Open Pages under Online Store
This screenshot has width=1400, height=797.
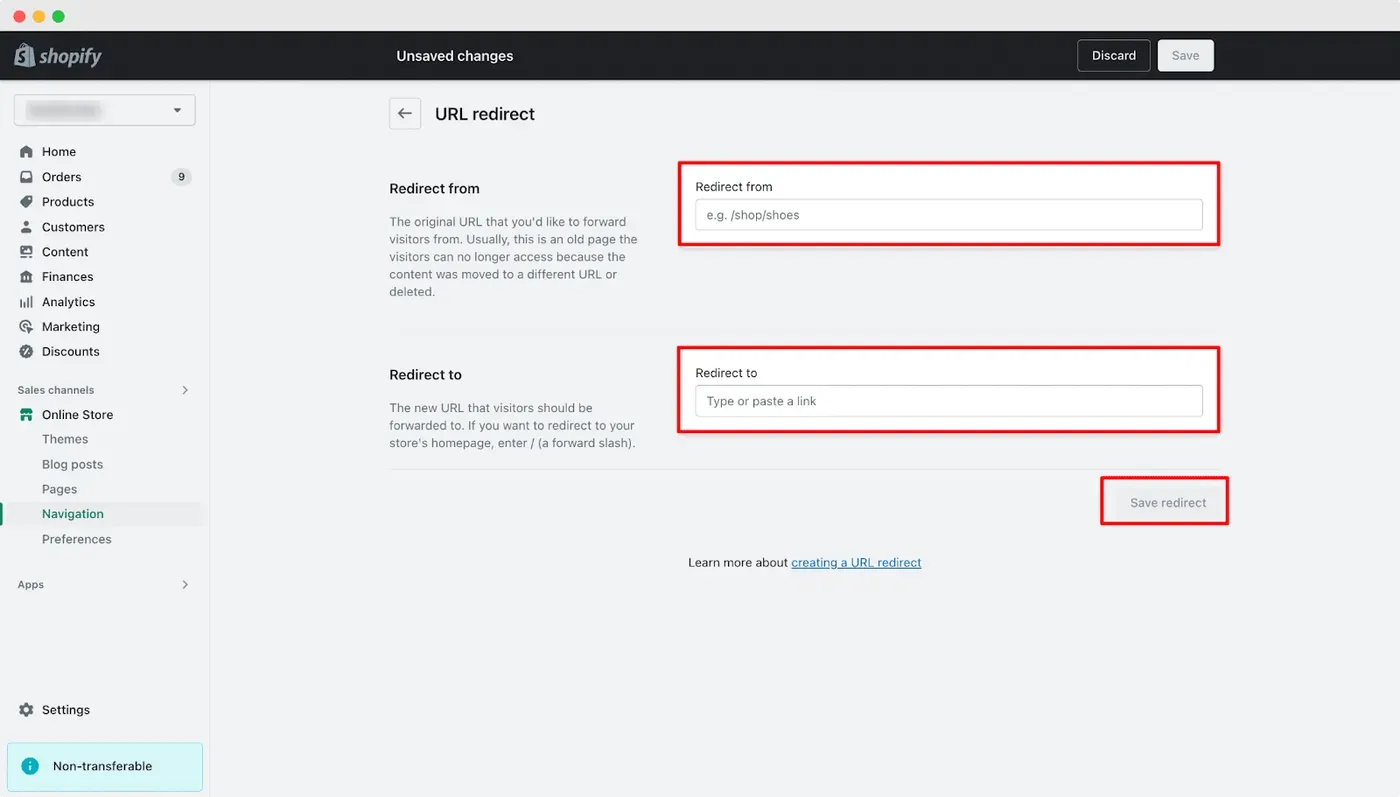coord(59,489)
